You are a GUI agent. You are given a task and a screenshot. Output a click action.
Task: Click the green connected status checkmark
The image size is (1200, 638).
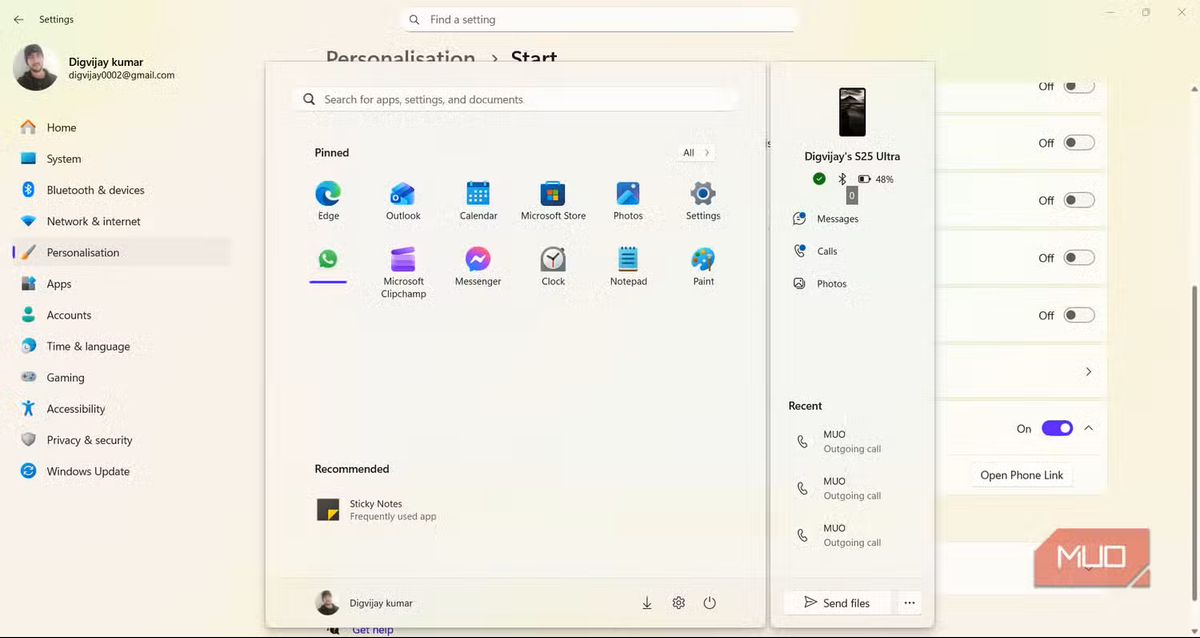819,179
